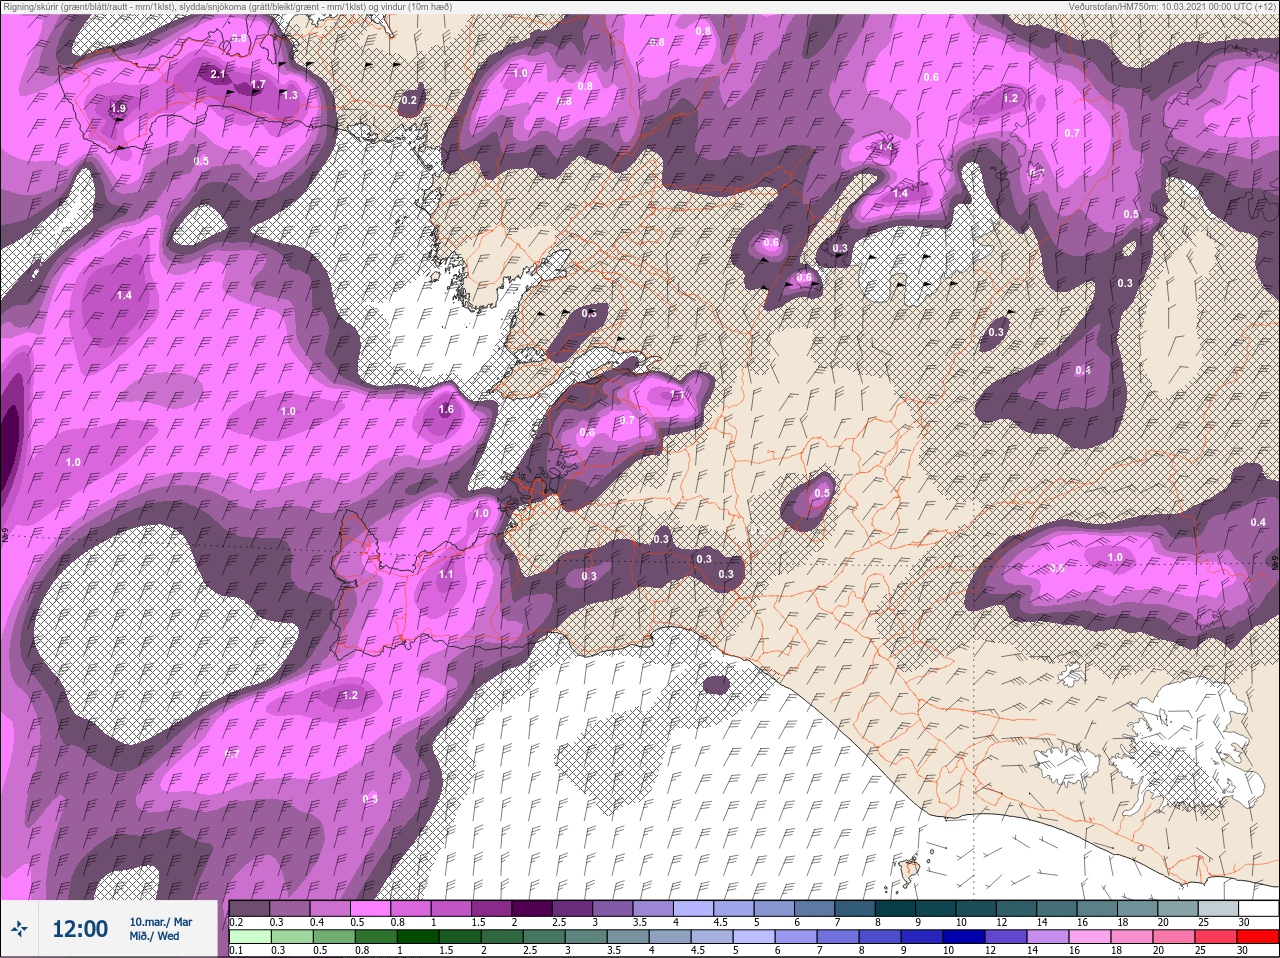The width and height of the screenshot is (1280, 958).
Task: Select the light pink 16–18 swatch in rain legend
Action: pyautogui.click(x=1089, y=938)
